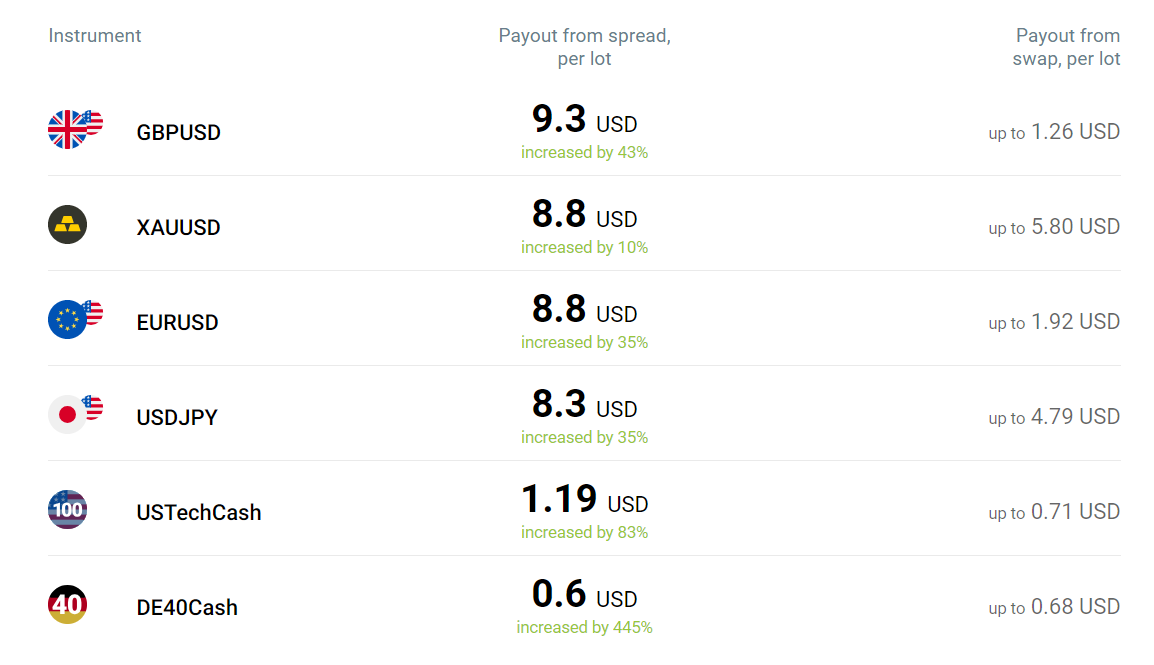Select the DE40Cash instrument name
Viewport: 1154px width, 665px height.
point(187,607)
